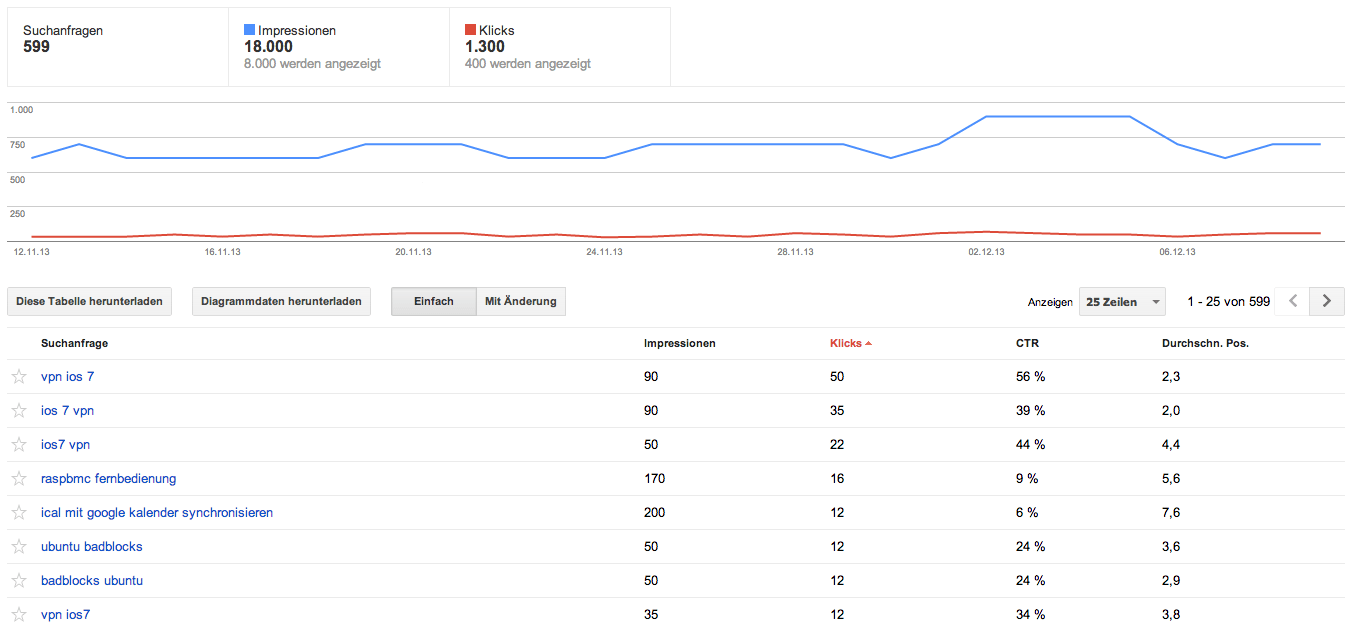Go to previous page of results

tap(1293, 301)
